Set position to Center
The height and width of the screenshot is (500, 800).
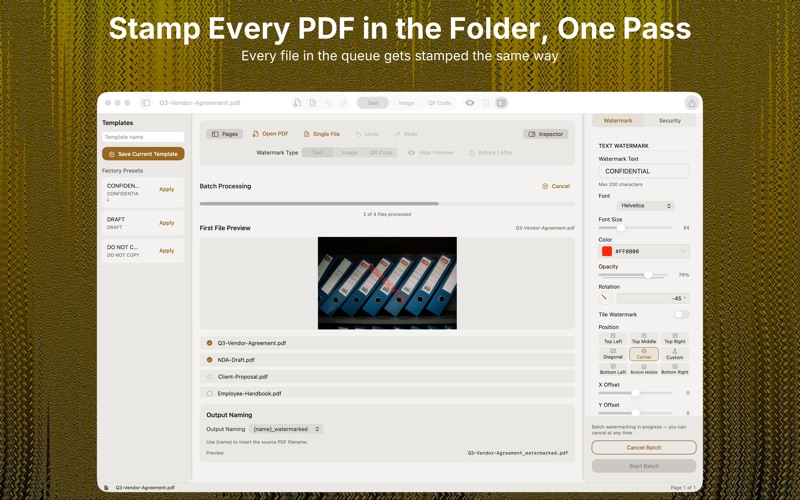(x=644, y=354)
